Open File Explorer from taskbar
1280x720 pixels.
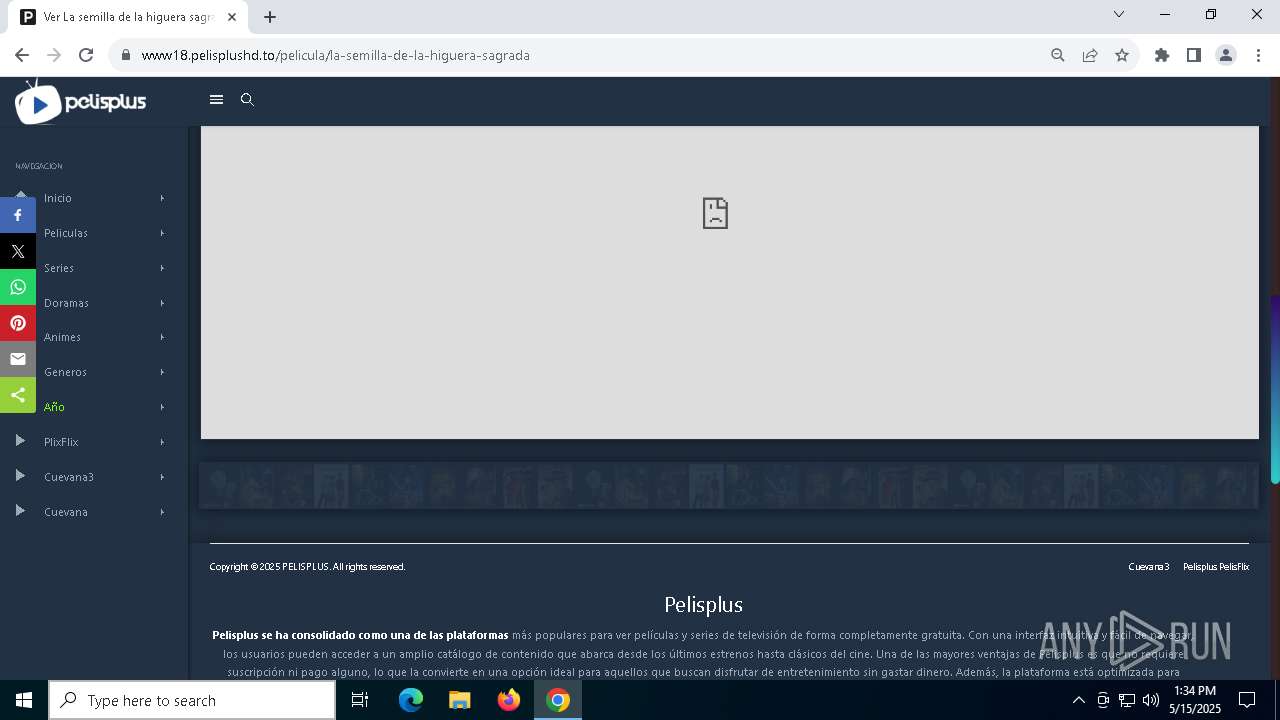pos(460,700)
